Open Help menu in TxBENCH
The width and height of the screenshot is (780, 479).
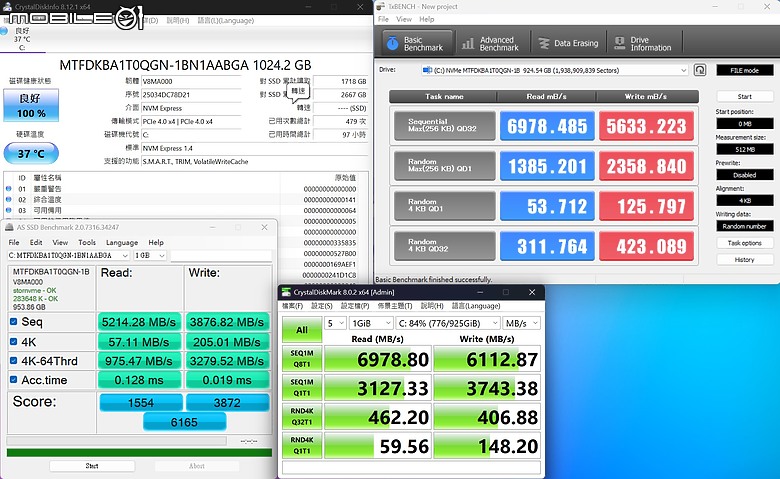[426, 19]
